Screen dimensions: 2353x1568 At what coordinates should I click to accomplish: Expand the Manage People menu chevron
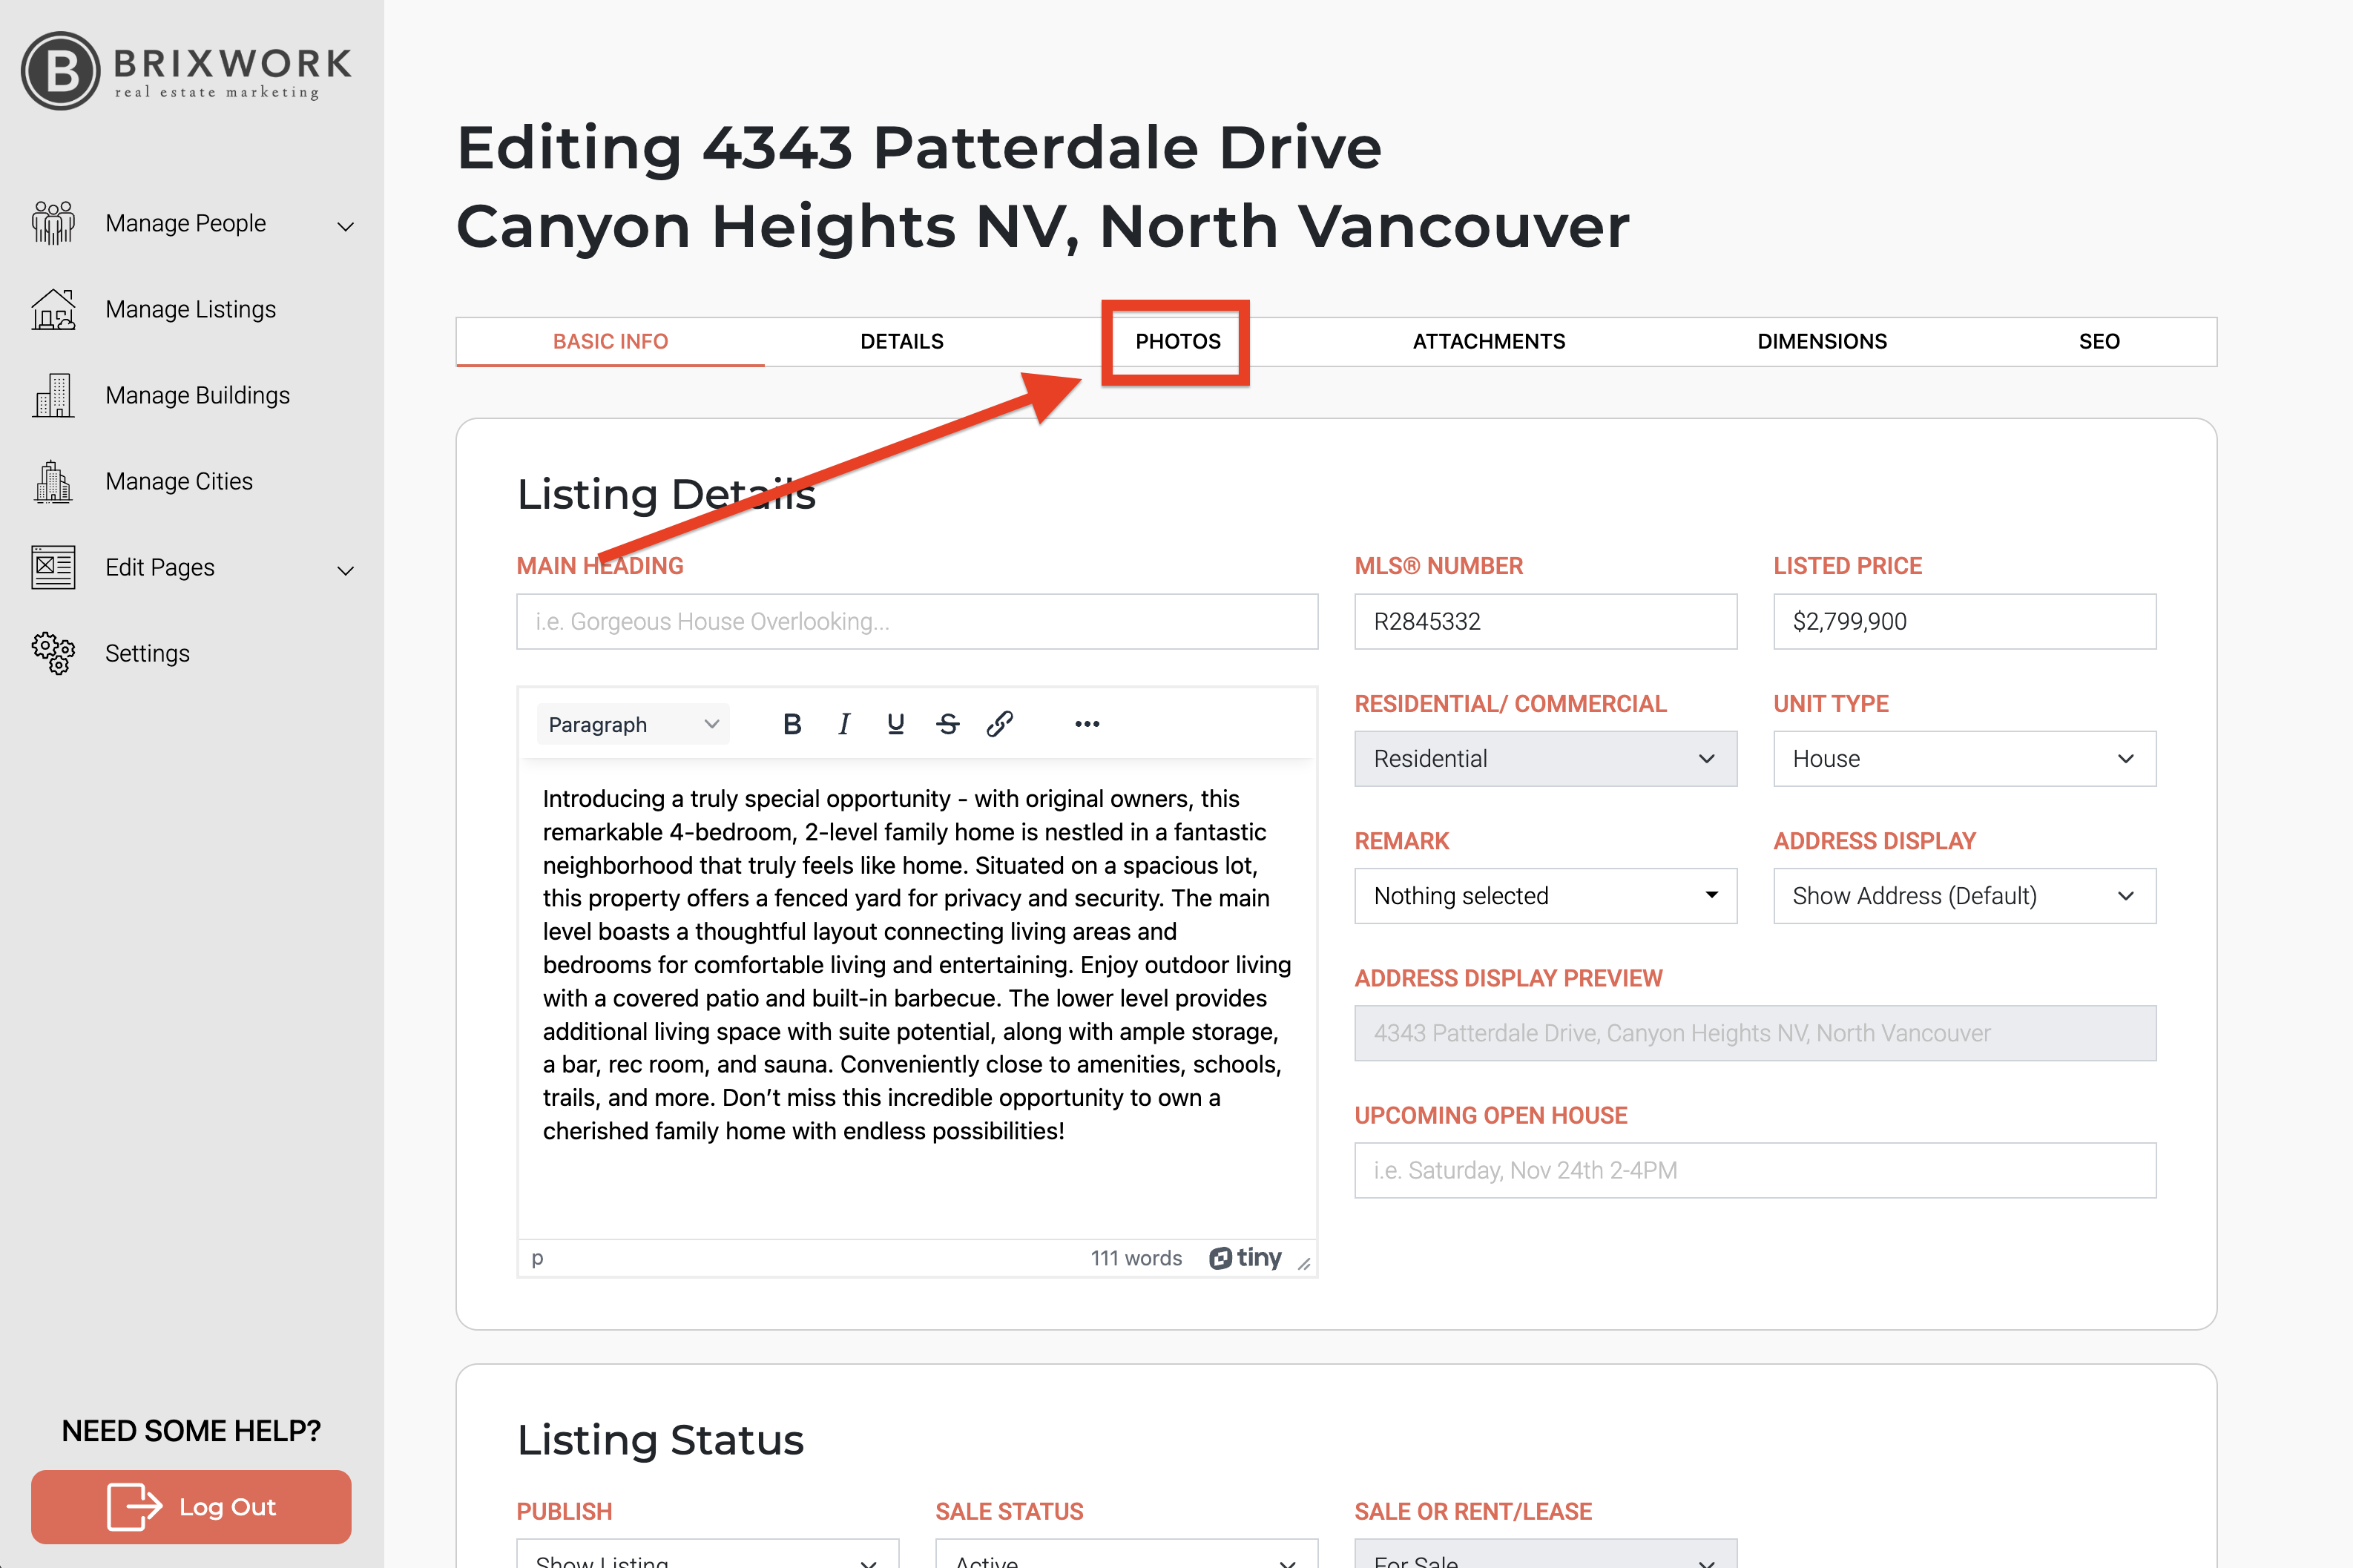346,226
